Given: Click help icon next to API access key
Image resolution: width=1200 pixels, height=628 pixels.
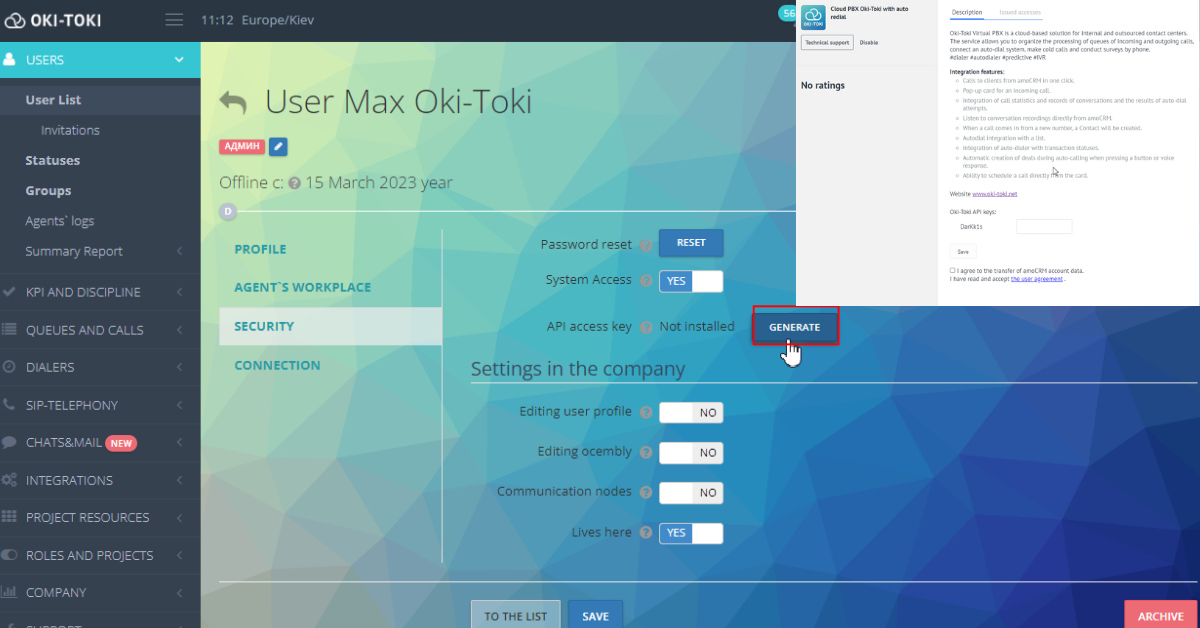Looking at the screenshot, I should (645, 327).
